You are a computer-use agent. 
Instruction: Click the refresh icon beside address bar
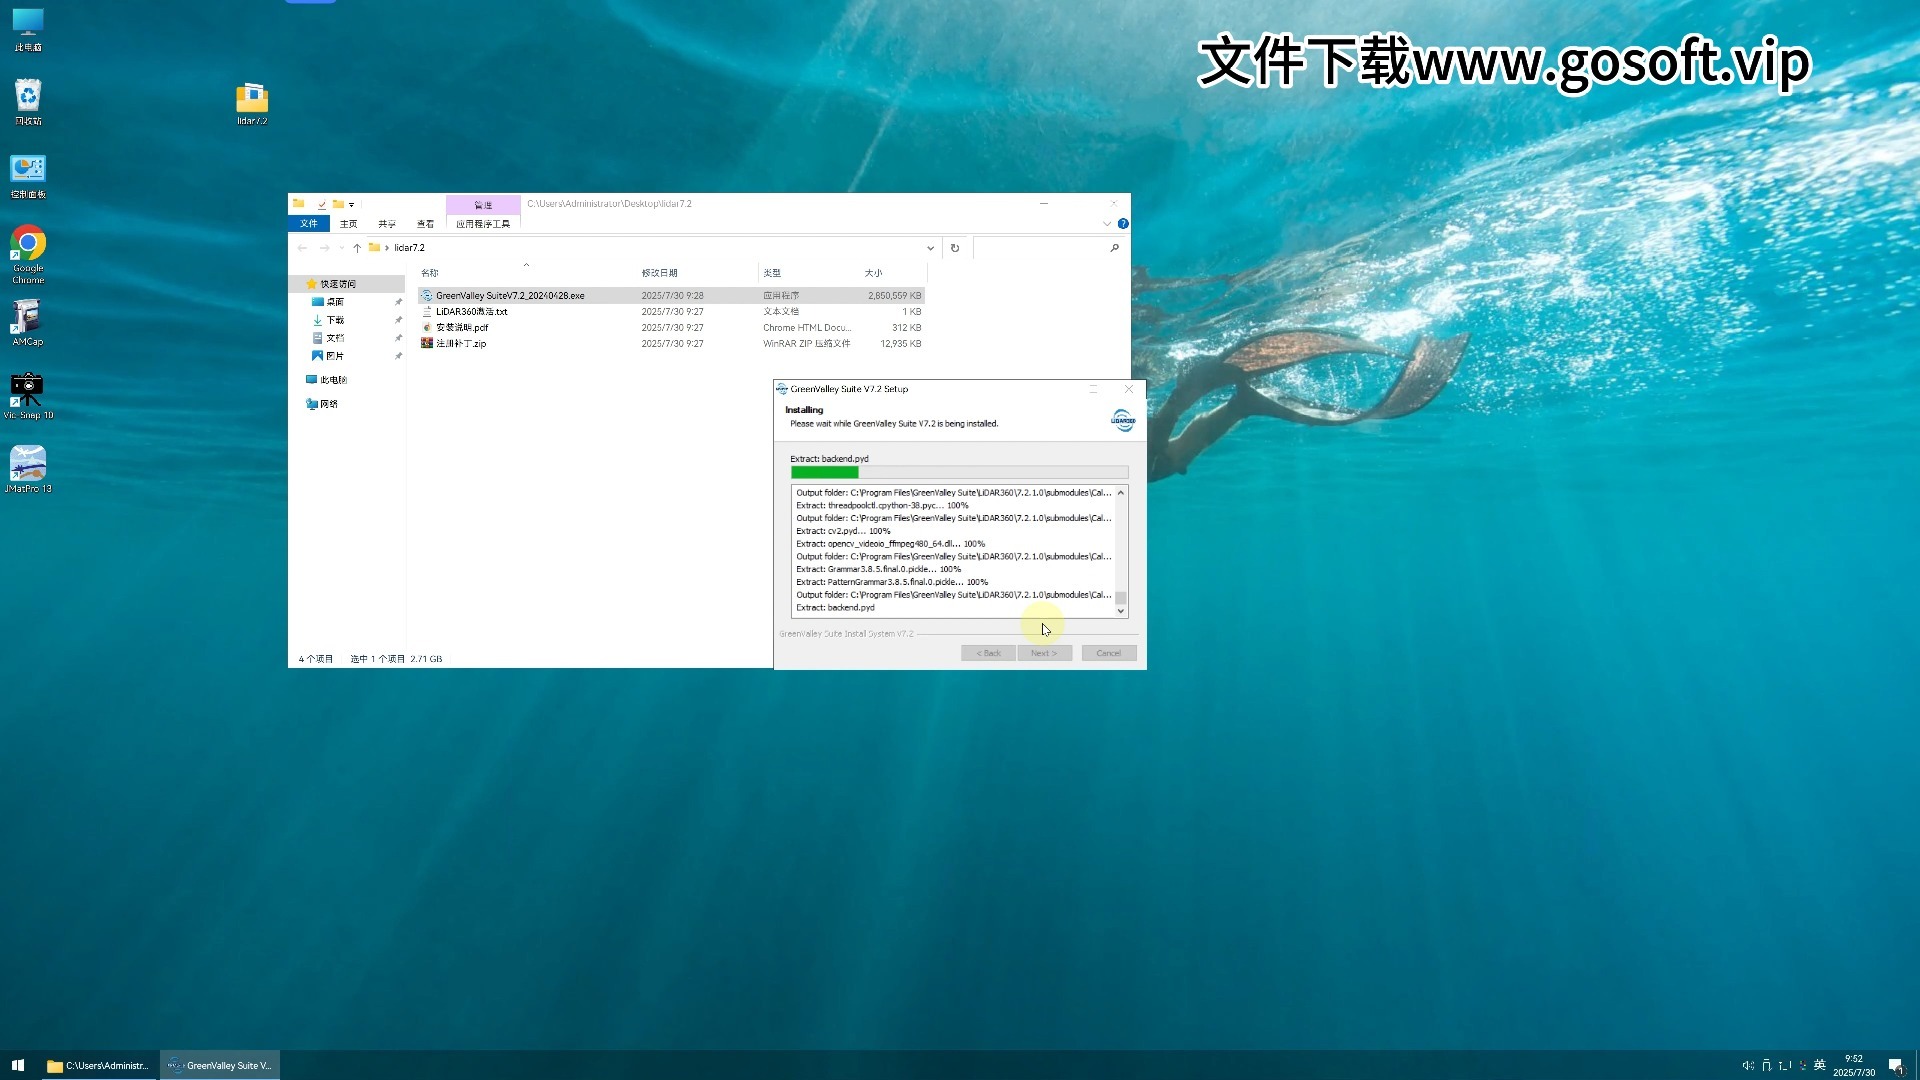(955, 248)
